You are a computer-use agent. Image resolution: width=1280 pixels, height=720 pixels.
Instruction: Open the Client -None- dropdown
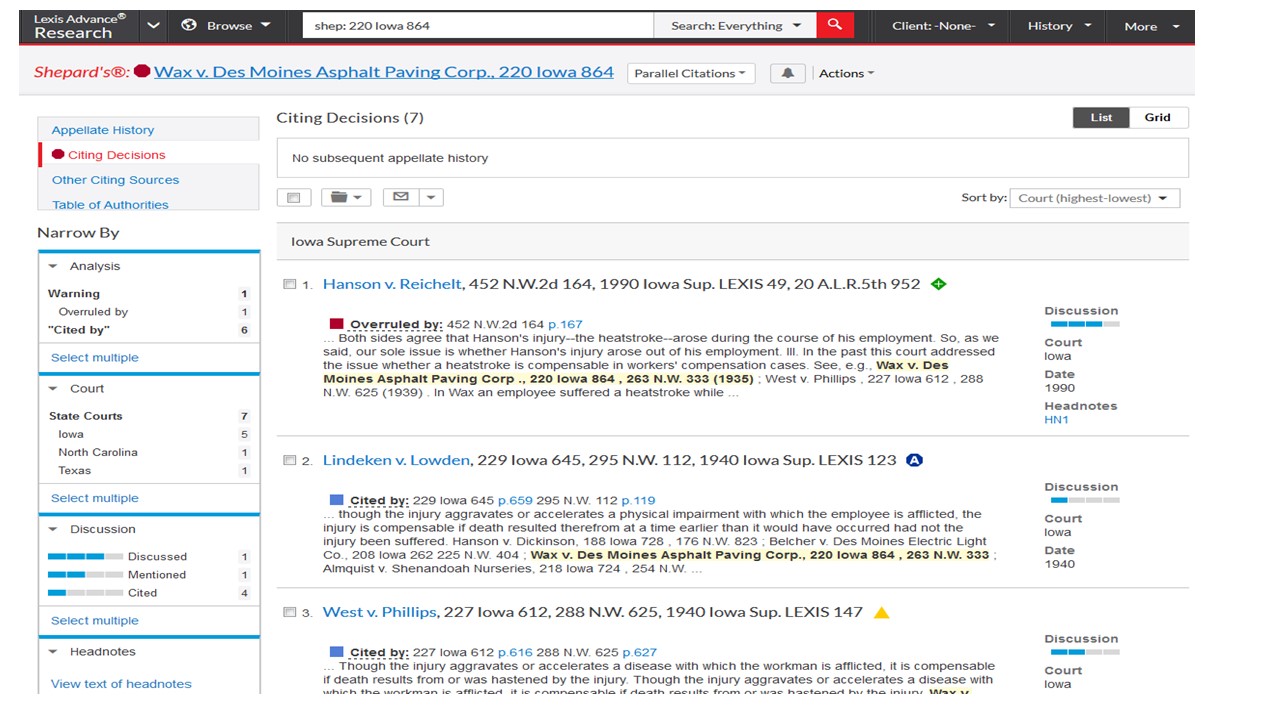(x=943, y=26)
